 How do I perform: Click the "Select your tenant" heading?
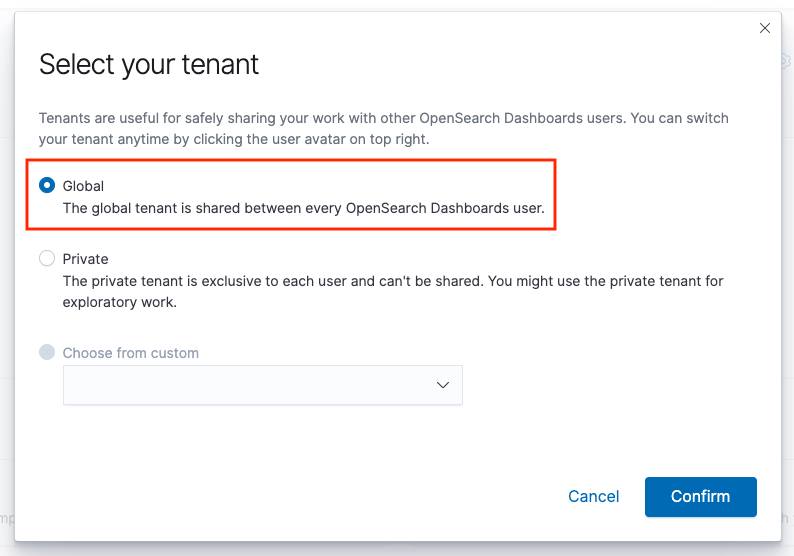coord(148,64)
